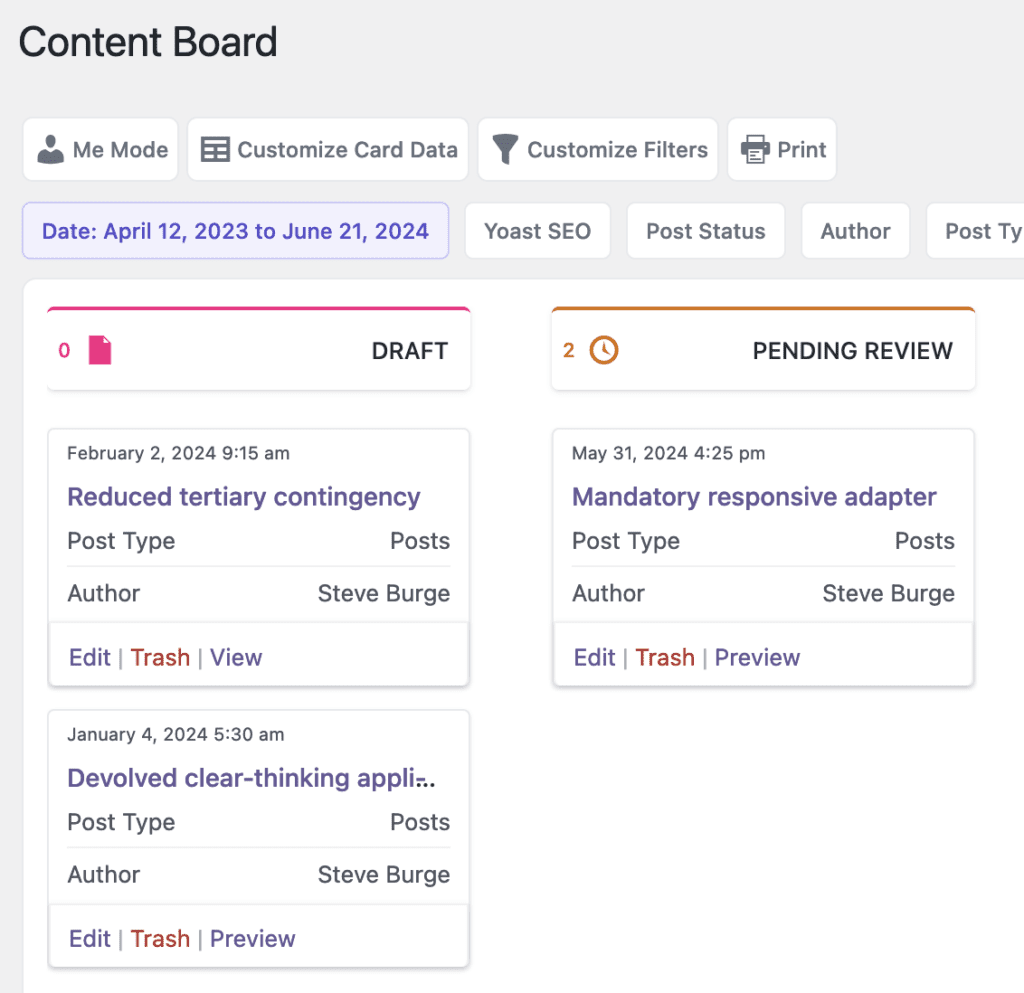Screen dimensions: 1024x993
Task: Open the Author filter
Action: pos(855,231)
